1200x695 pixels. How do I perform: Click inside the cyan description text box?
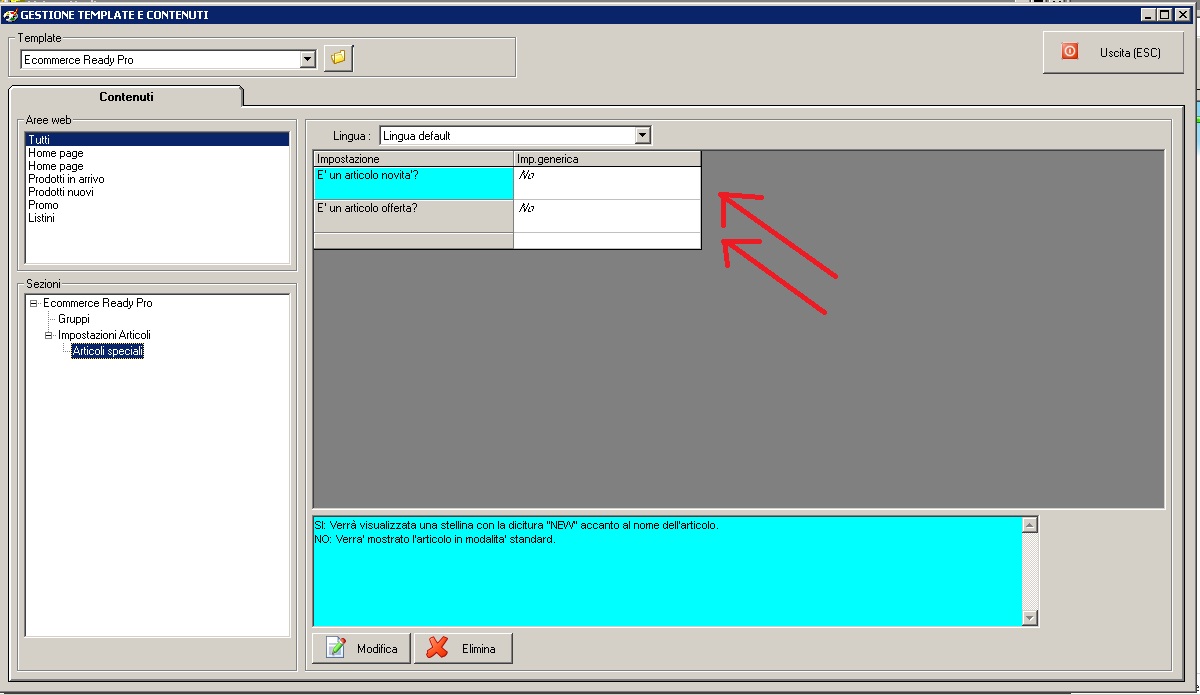(668, 571)
